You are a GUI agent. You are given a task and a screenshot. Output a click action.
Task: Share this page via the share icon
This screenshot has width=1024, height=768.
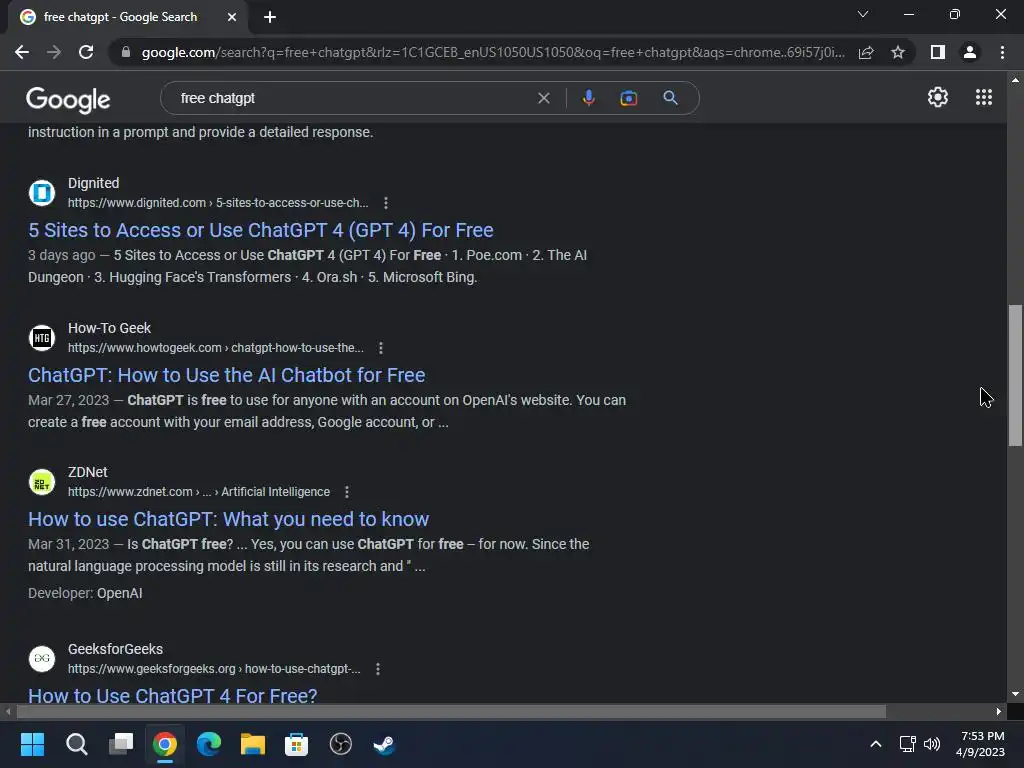click(x=866, y=52)
